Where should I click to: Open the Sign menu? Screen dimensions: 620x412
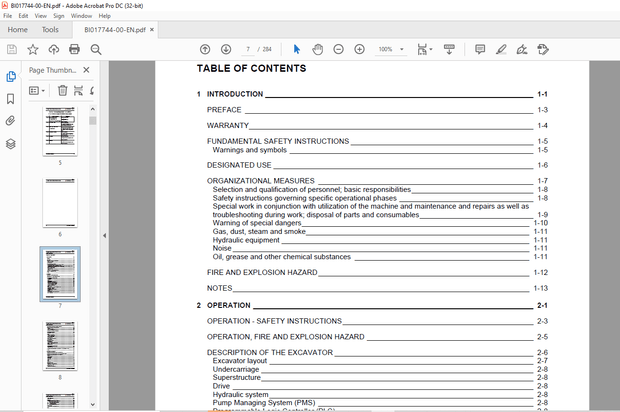(59, 16)
